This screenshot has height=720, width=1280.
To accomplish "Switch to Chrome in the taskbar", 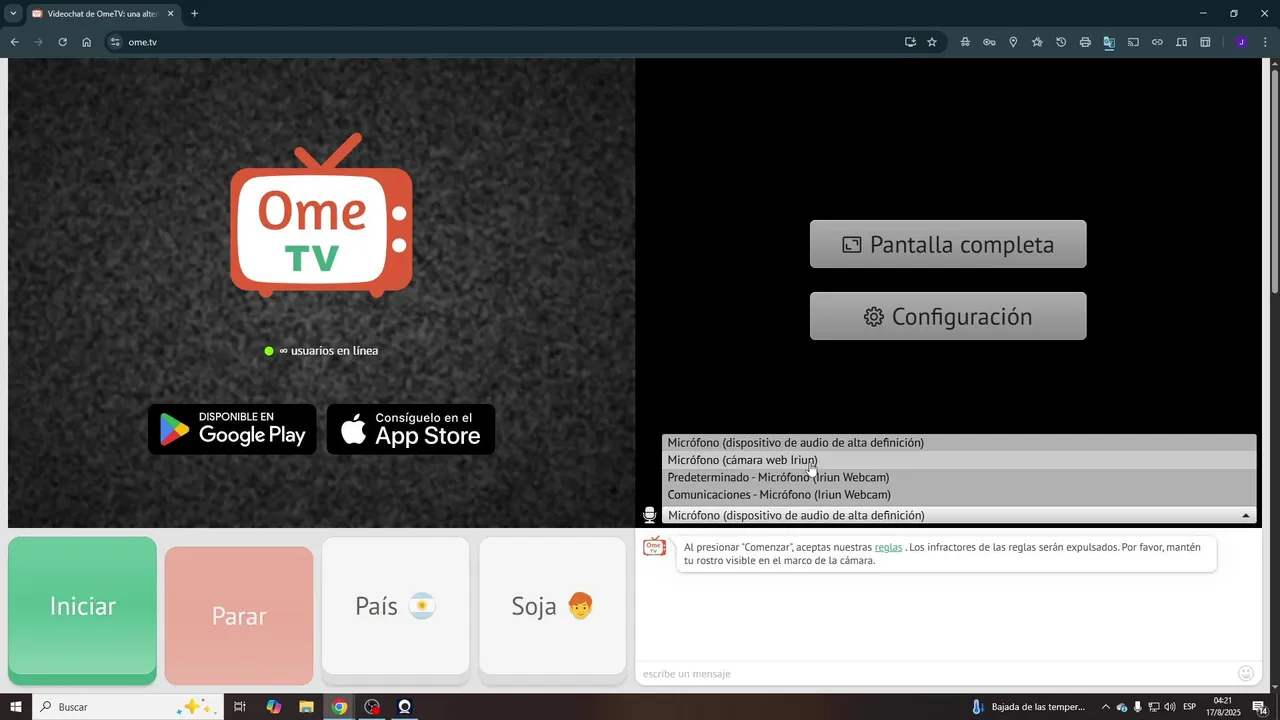I will (x=340, y=707).
